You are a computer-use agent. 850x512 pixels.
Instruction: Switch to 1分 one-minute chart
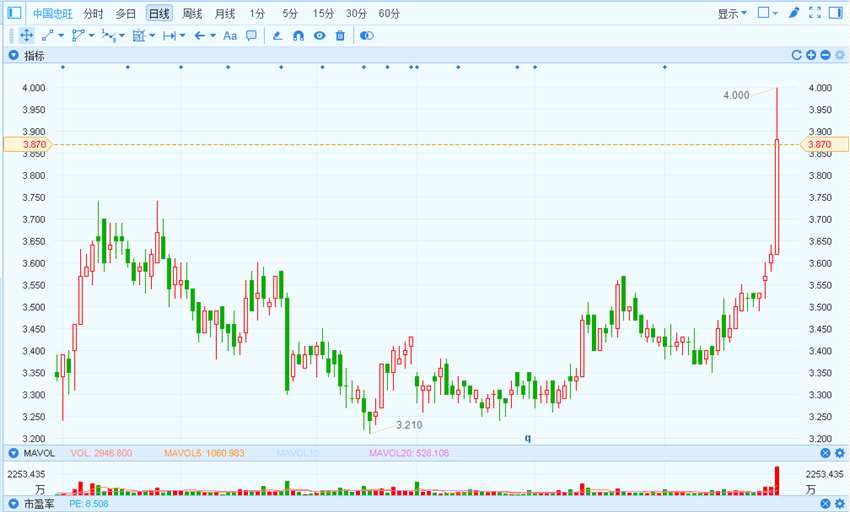[x=257, y=14]
